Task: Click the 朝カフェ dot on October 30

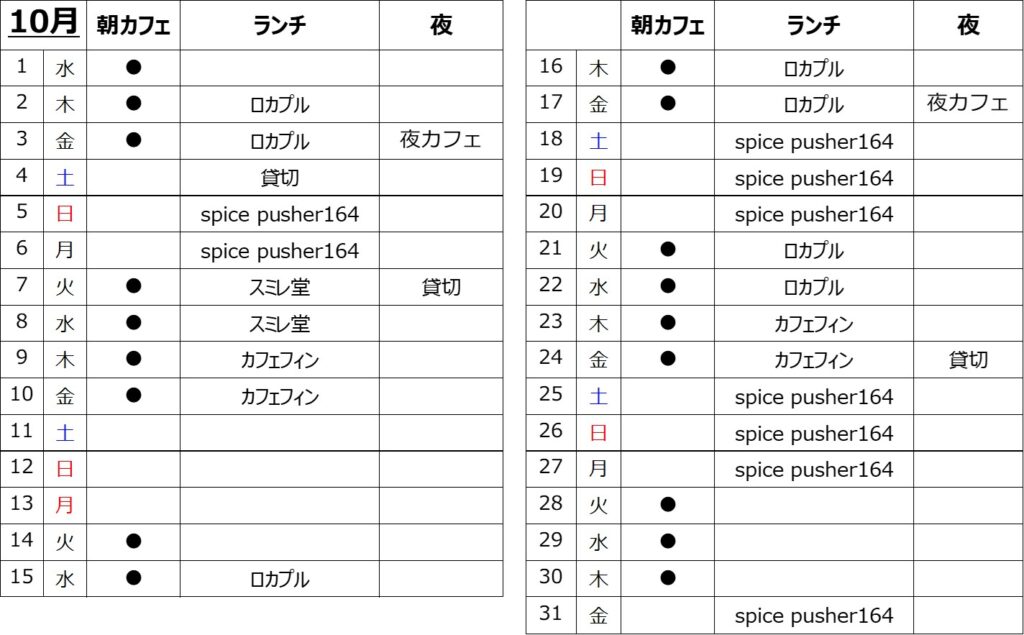Action: pyautogui.click(x=668, y=577)
